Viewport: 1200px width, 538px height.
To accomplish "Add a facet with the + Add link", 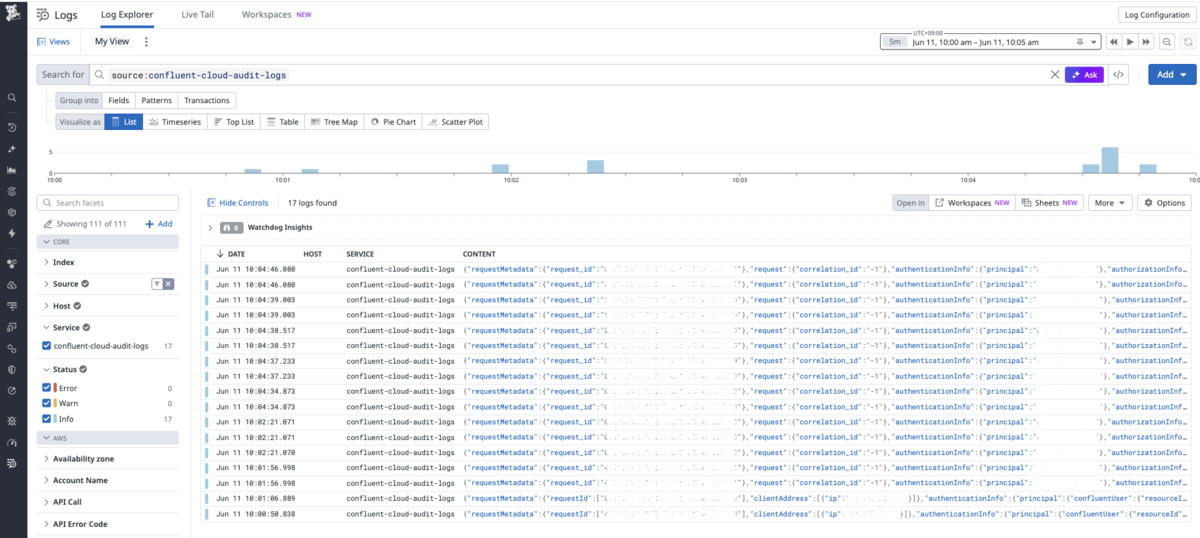I will (x=159, y=224).
